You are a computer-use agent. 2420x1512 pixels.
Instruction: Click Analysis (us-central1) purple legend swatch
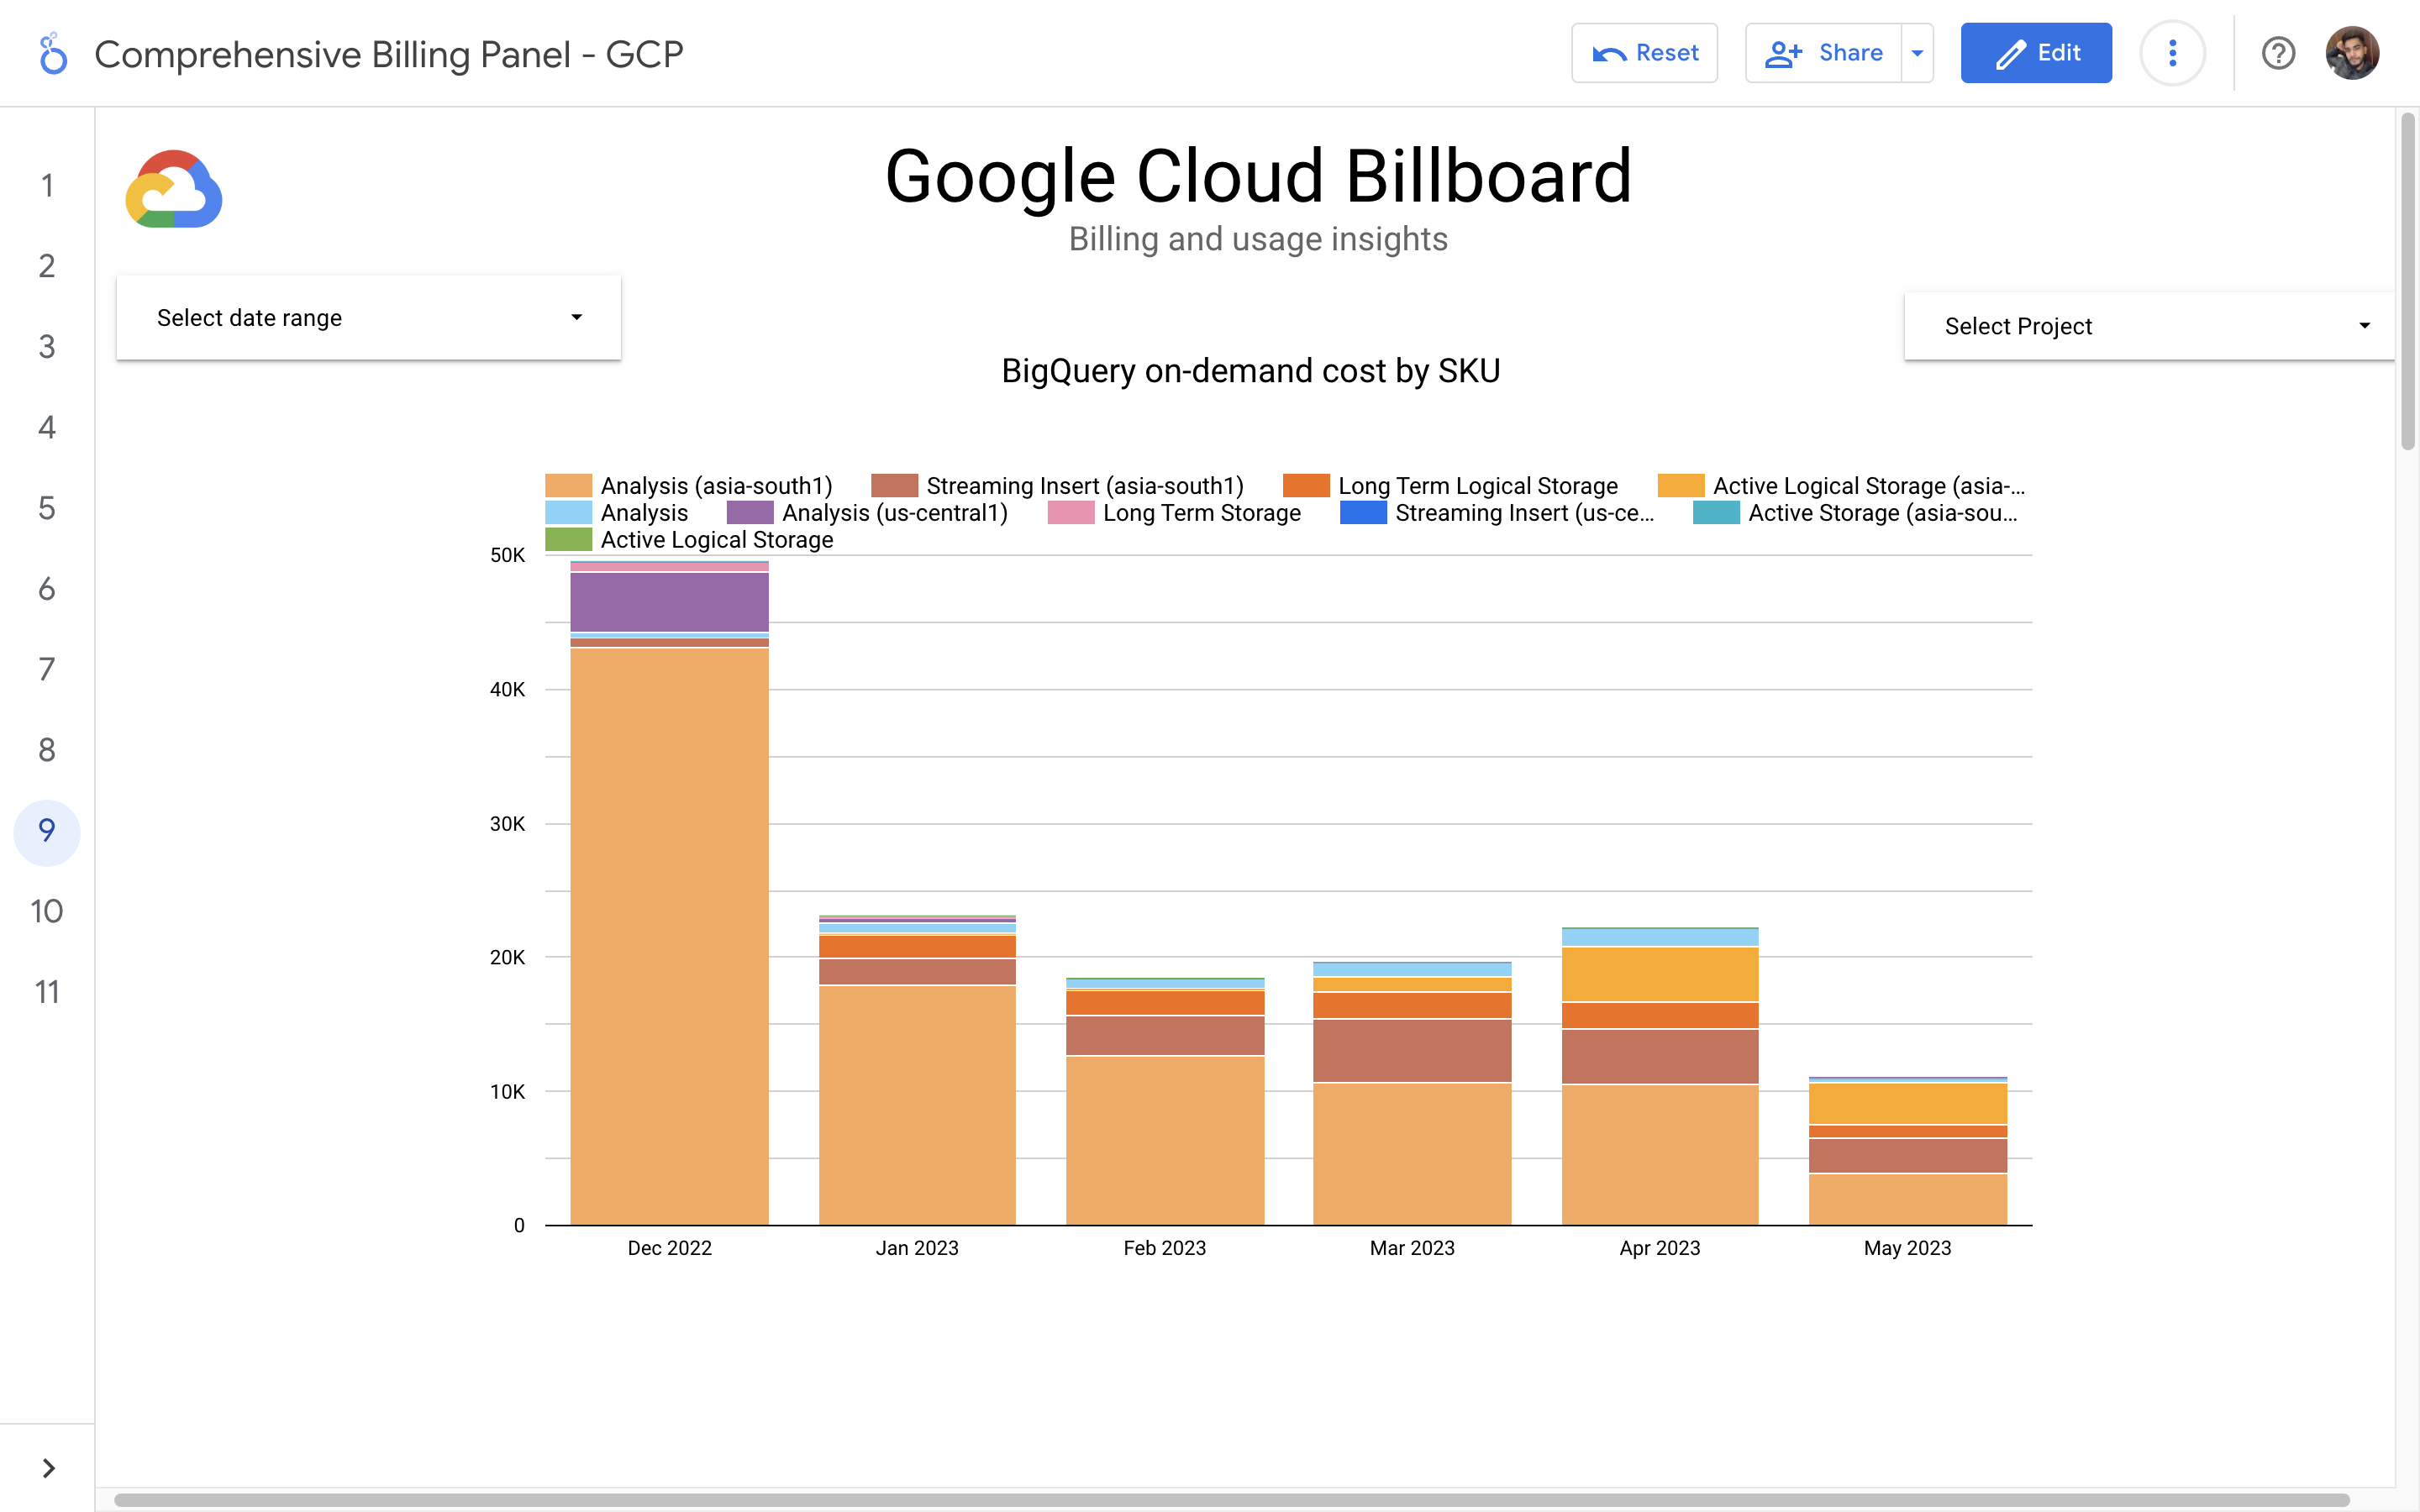tap(750, 513)
